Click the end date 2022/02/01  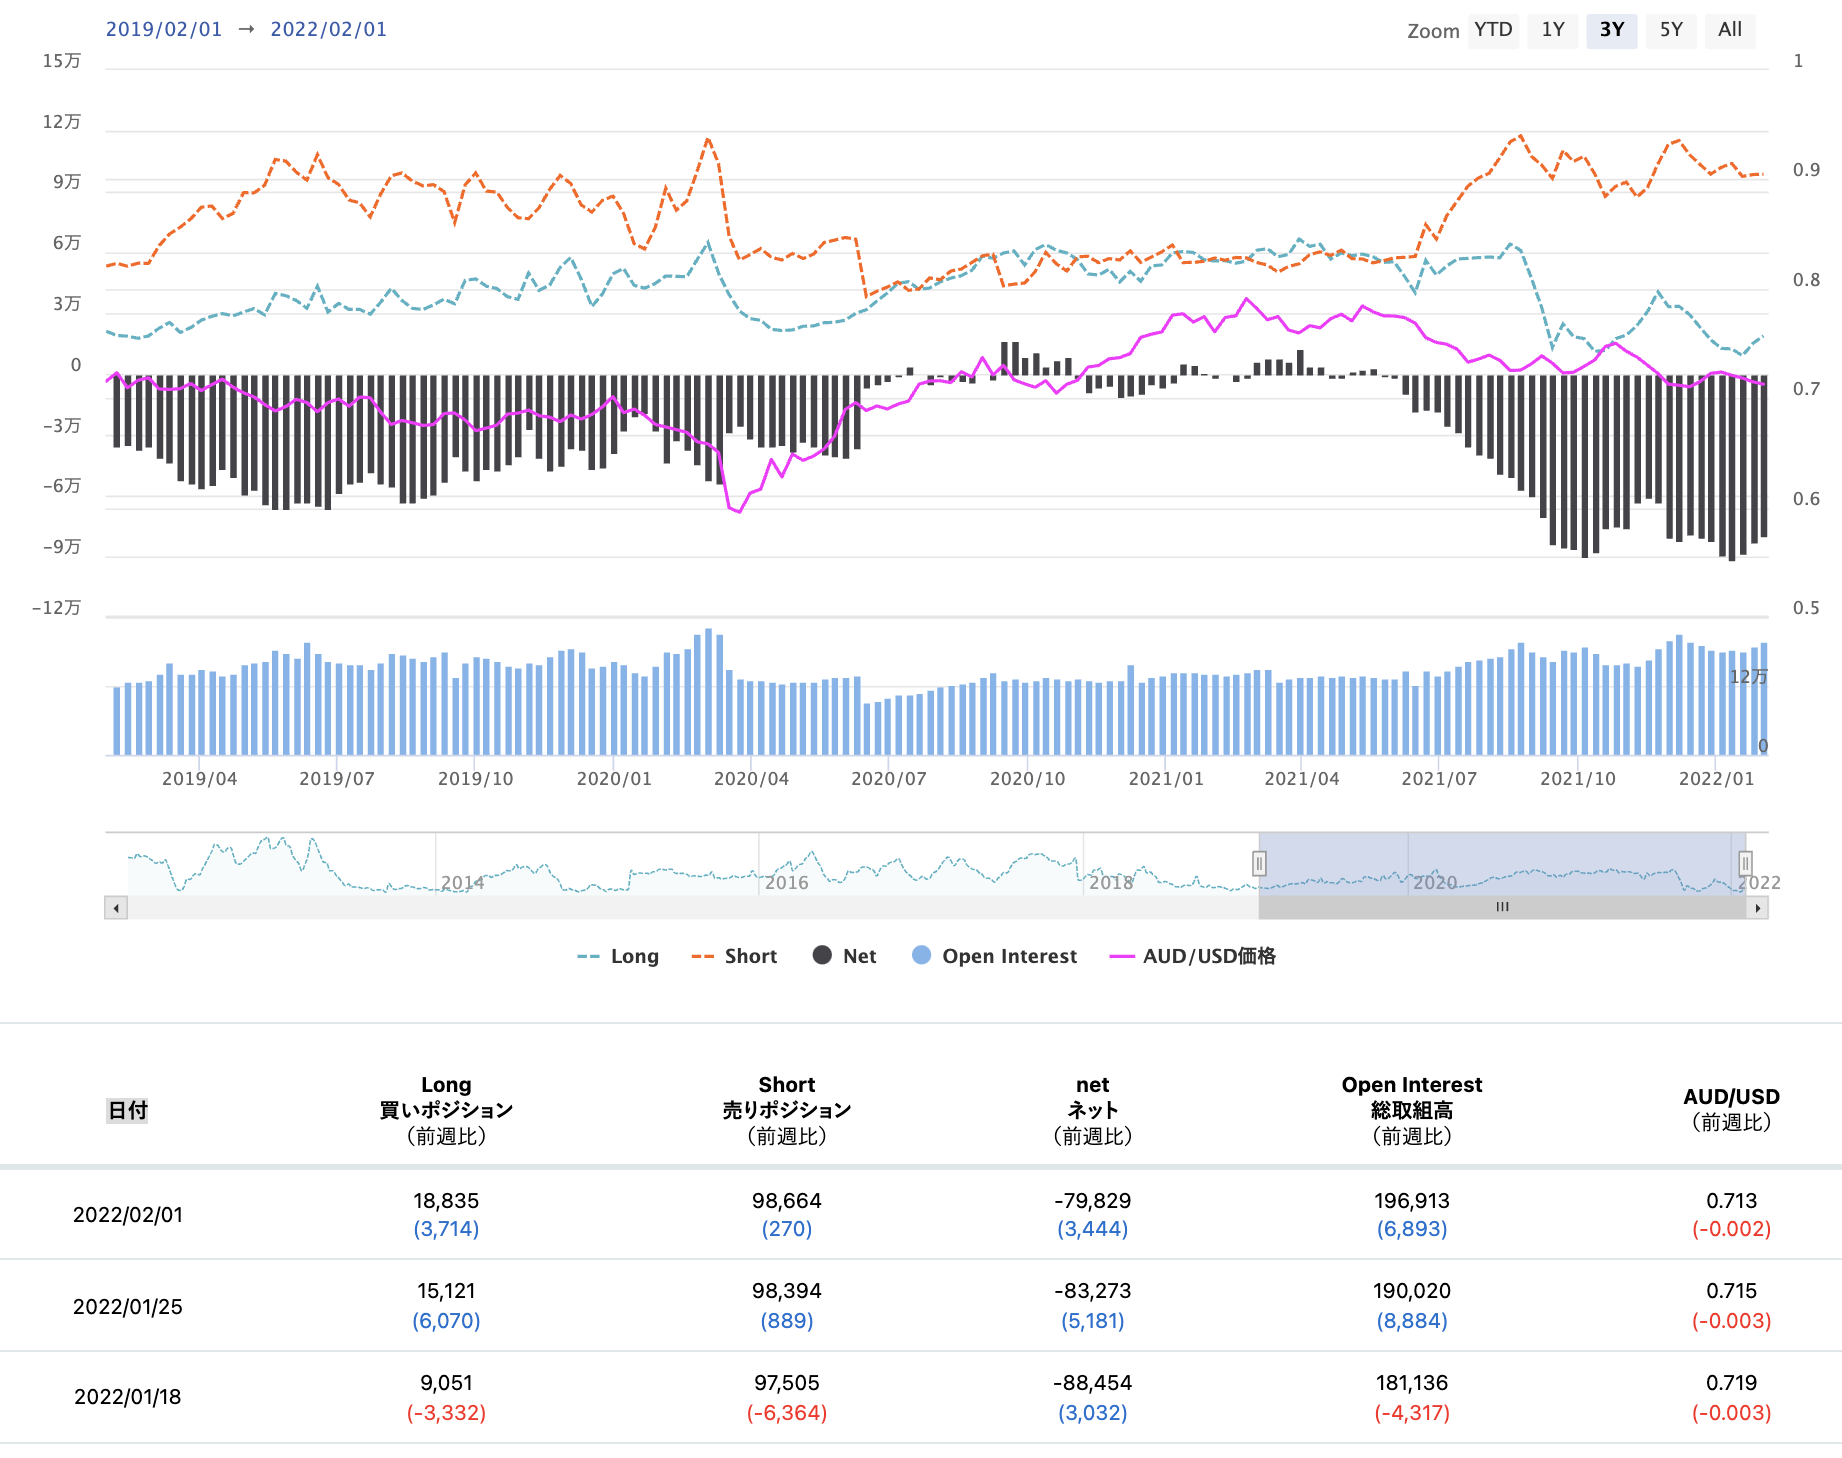(328, 29)
